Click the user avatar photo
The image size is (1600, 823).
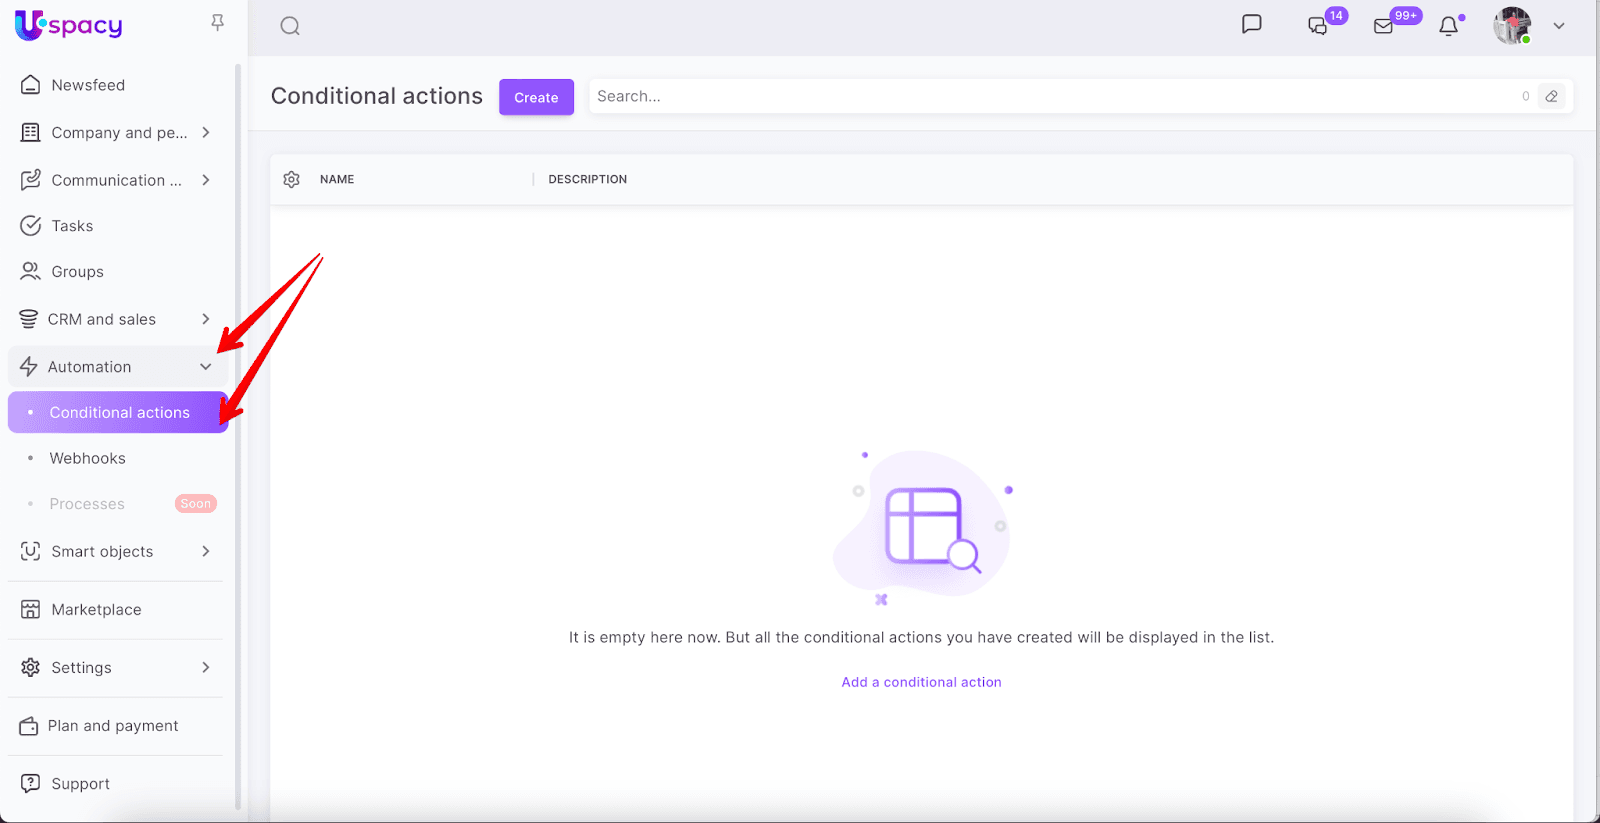(x=1512, y=26)
